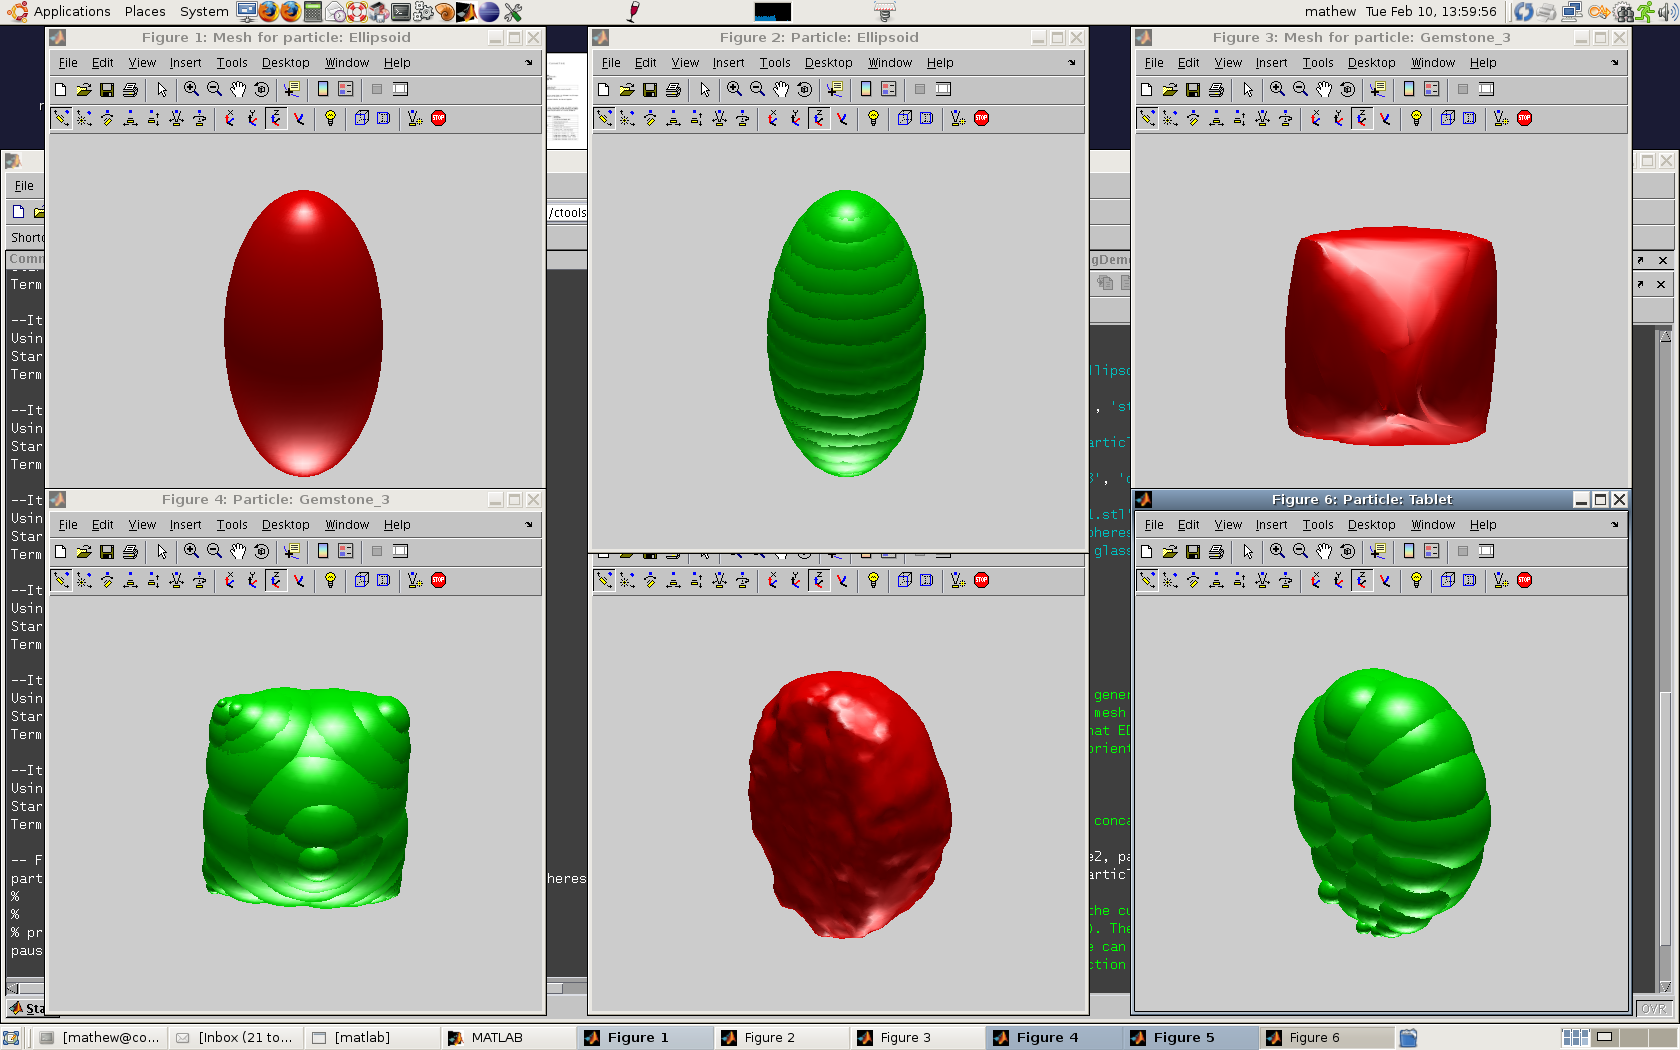Viewport: 1680px width, 1050px height.
Task: Click Reset Camera and Scene Light in Figure 6
Action: click(x=1501, y=580)
